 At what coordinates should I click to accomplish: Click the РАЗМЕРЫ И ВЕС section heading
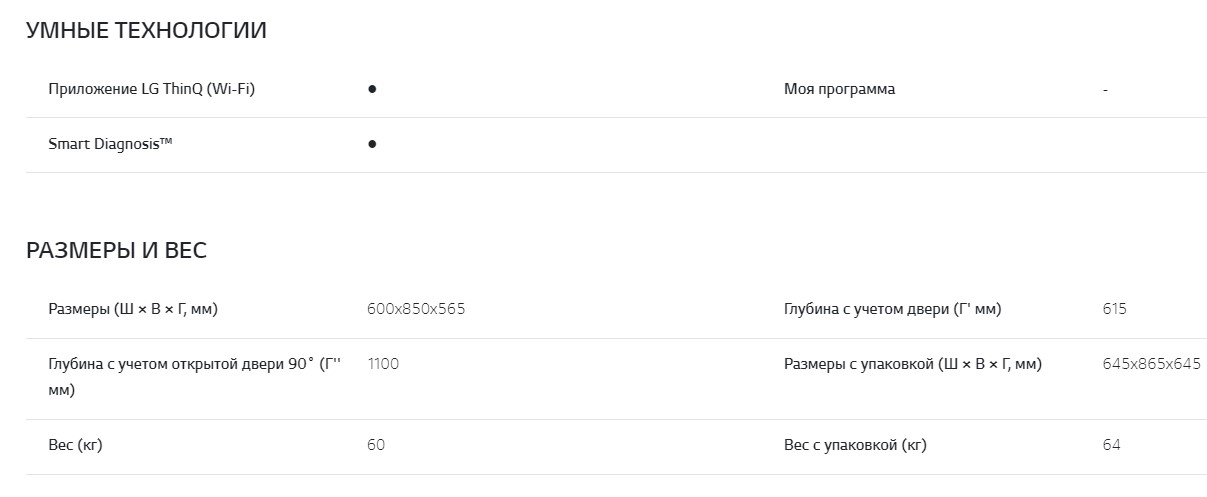click(116, 251)
